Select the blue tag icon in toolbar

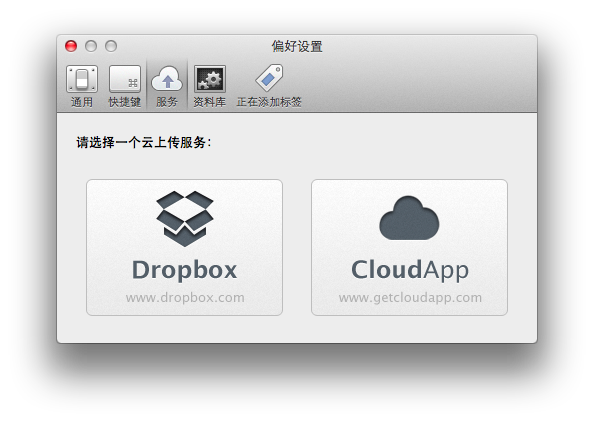pos(269,78)
